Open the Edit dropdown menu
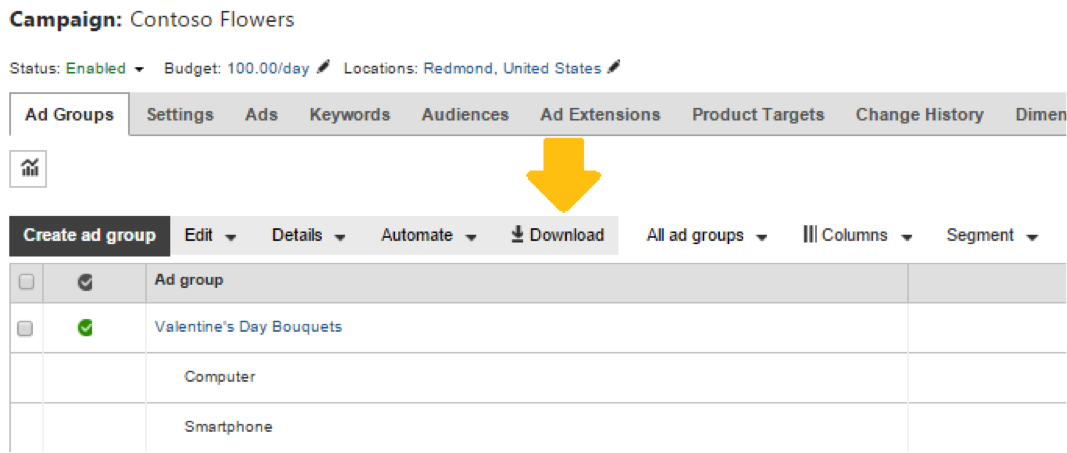The height and width of the screenshot is (453, 1067). (x=210, y=235)
